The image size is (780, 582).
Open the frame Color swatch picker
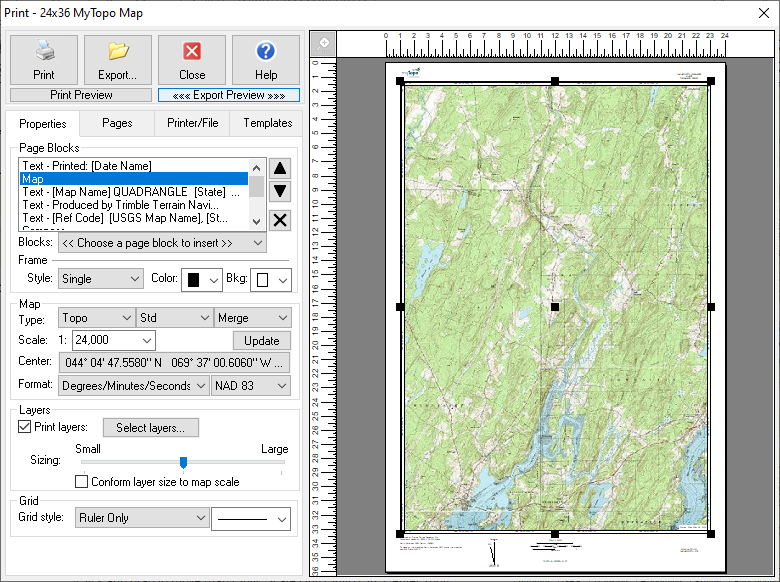pyautogui.click(x=201, y=280)
